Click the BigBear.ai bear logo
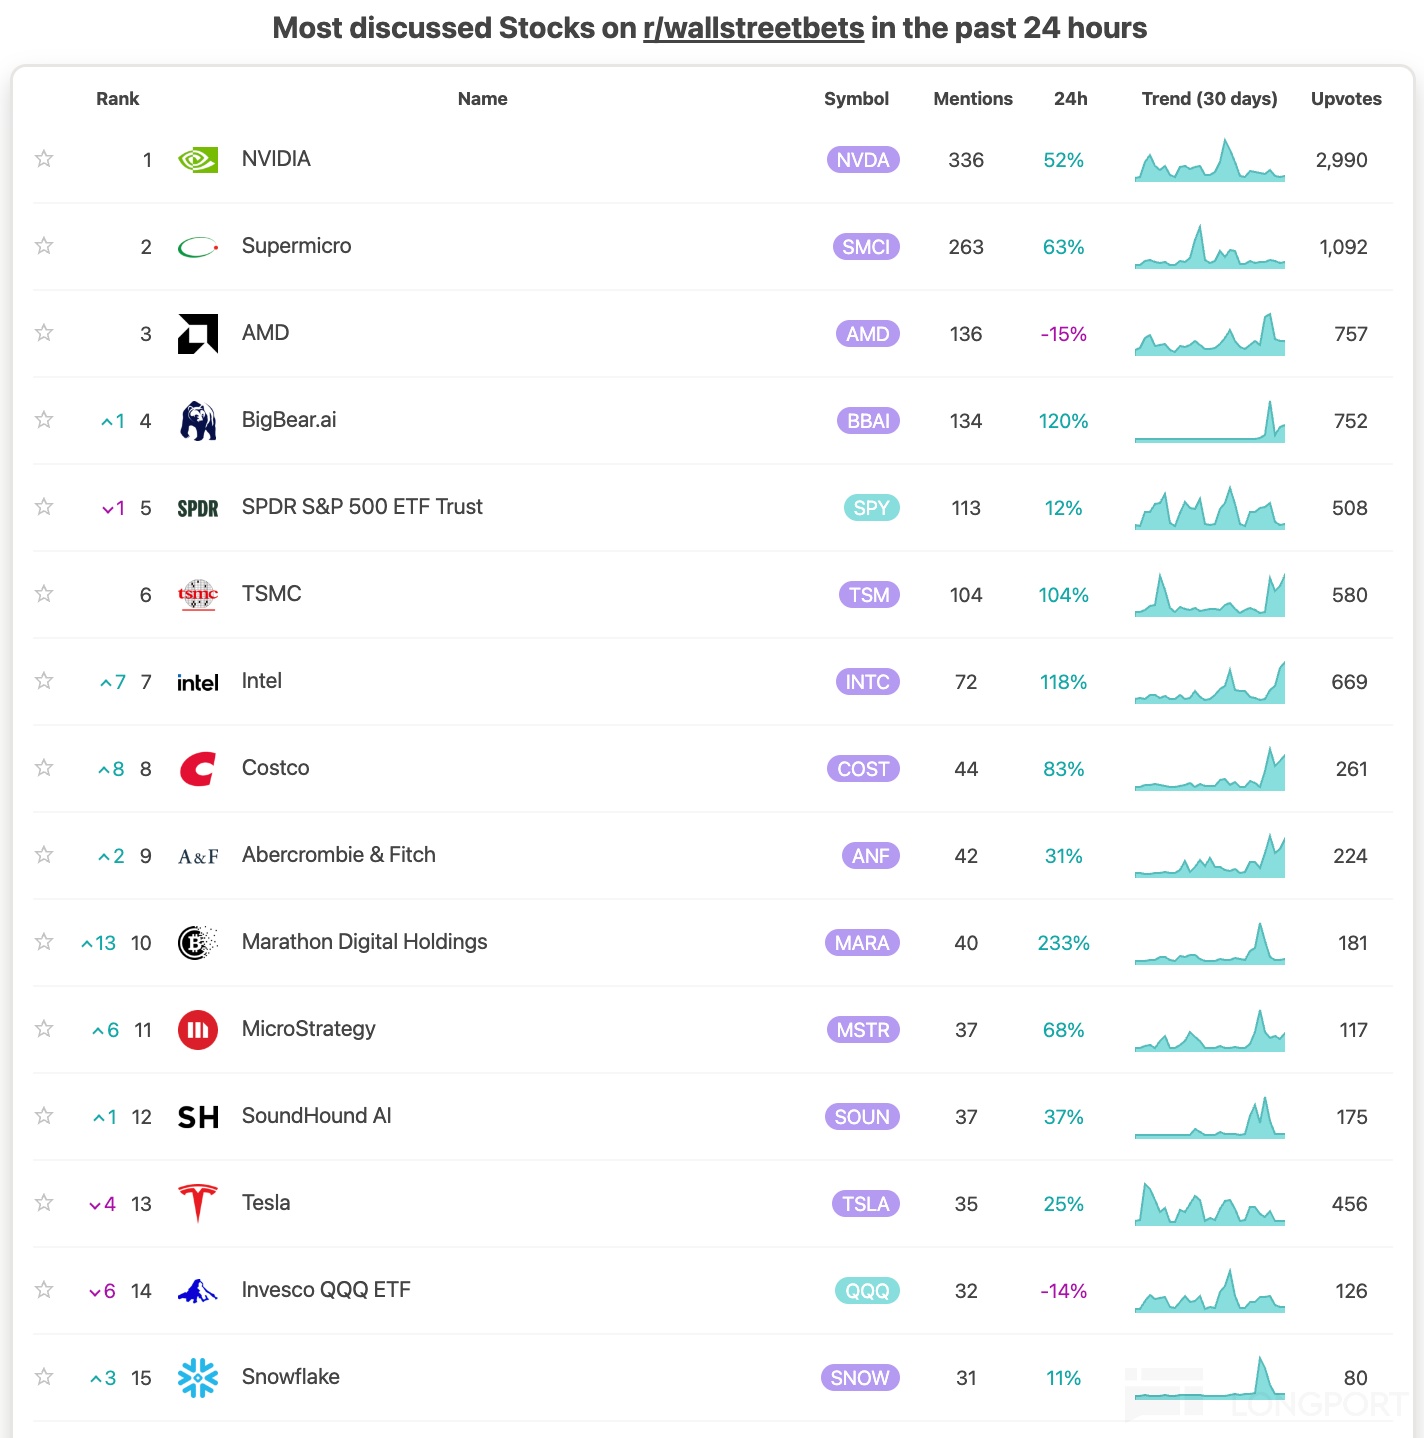The width and height of the screenshot is (1424, 1438). point(198,421)
